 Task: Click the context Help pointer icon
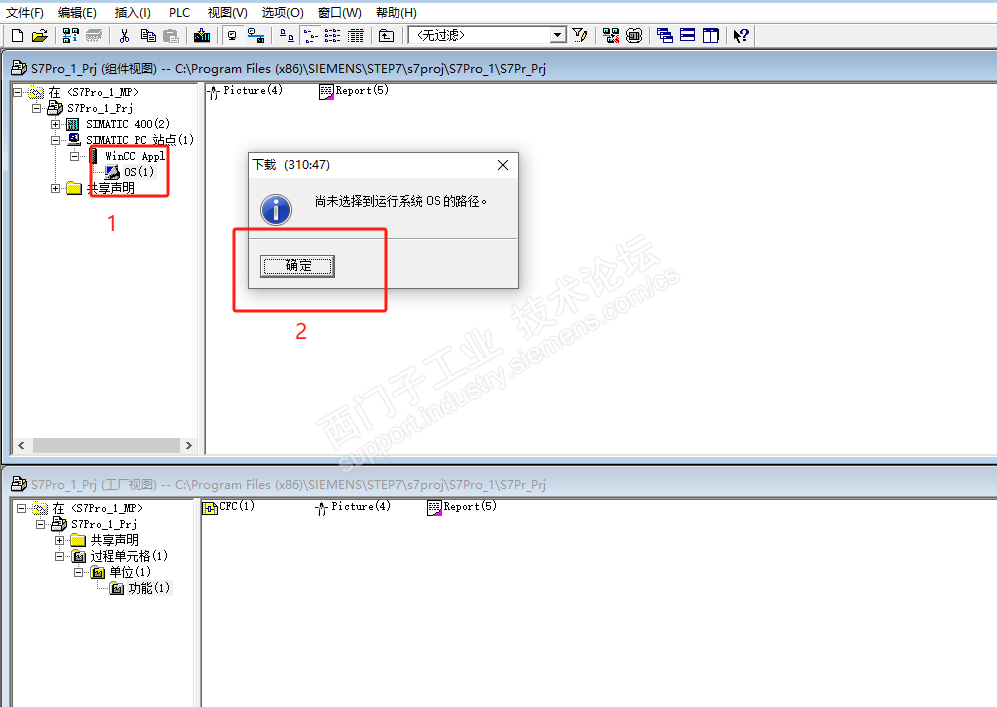(x=741, y=36)
